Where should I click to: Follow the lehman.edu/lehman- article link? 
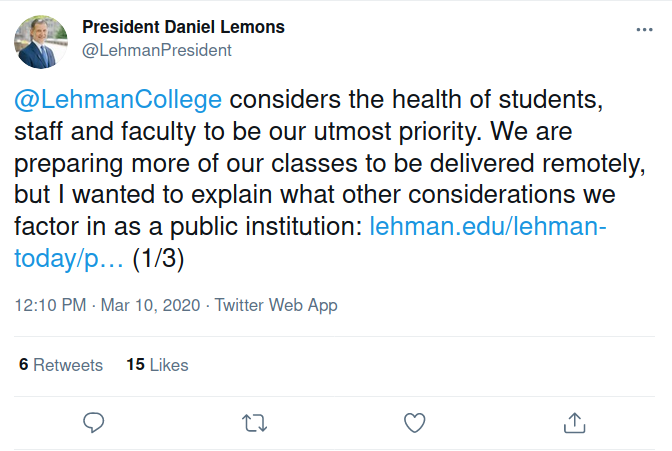[x=488, y=226]
